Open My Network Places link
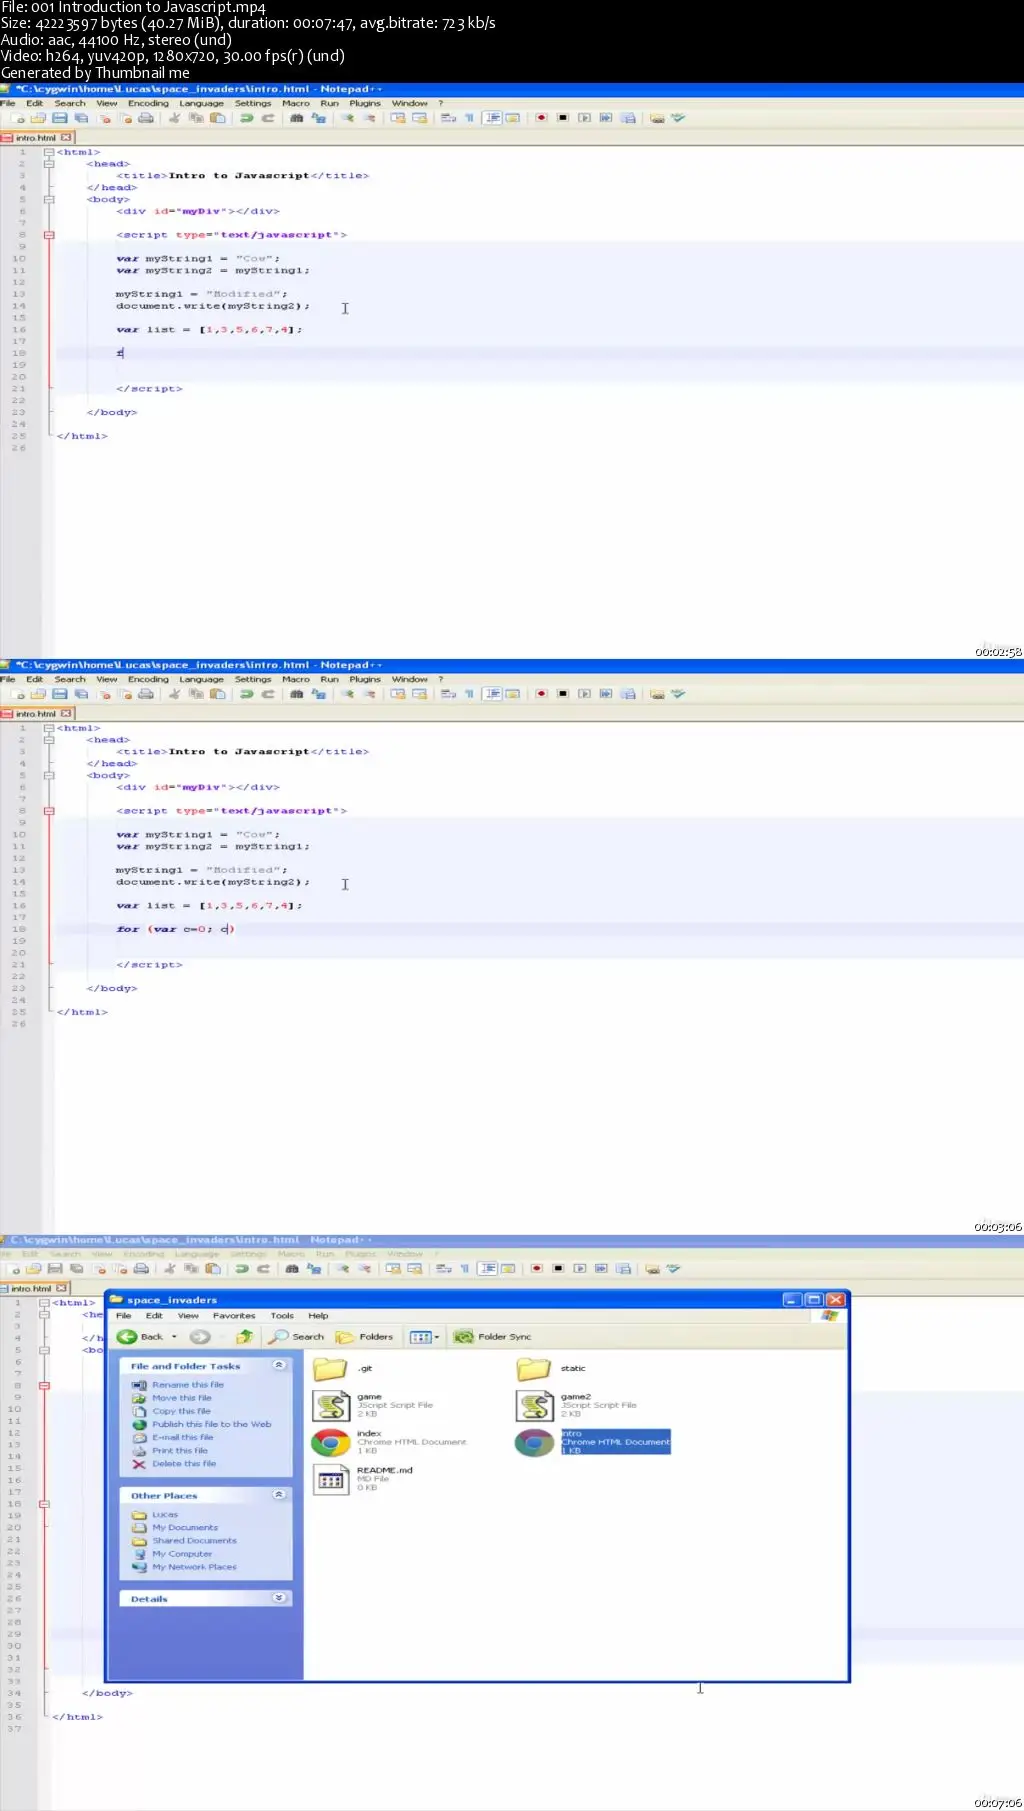This screenshot has width=1024, height=1811. (x=195, y=1567)
